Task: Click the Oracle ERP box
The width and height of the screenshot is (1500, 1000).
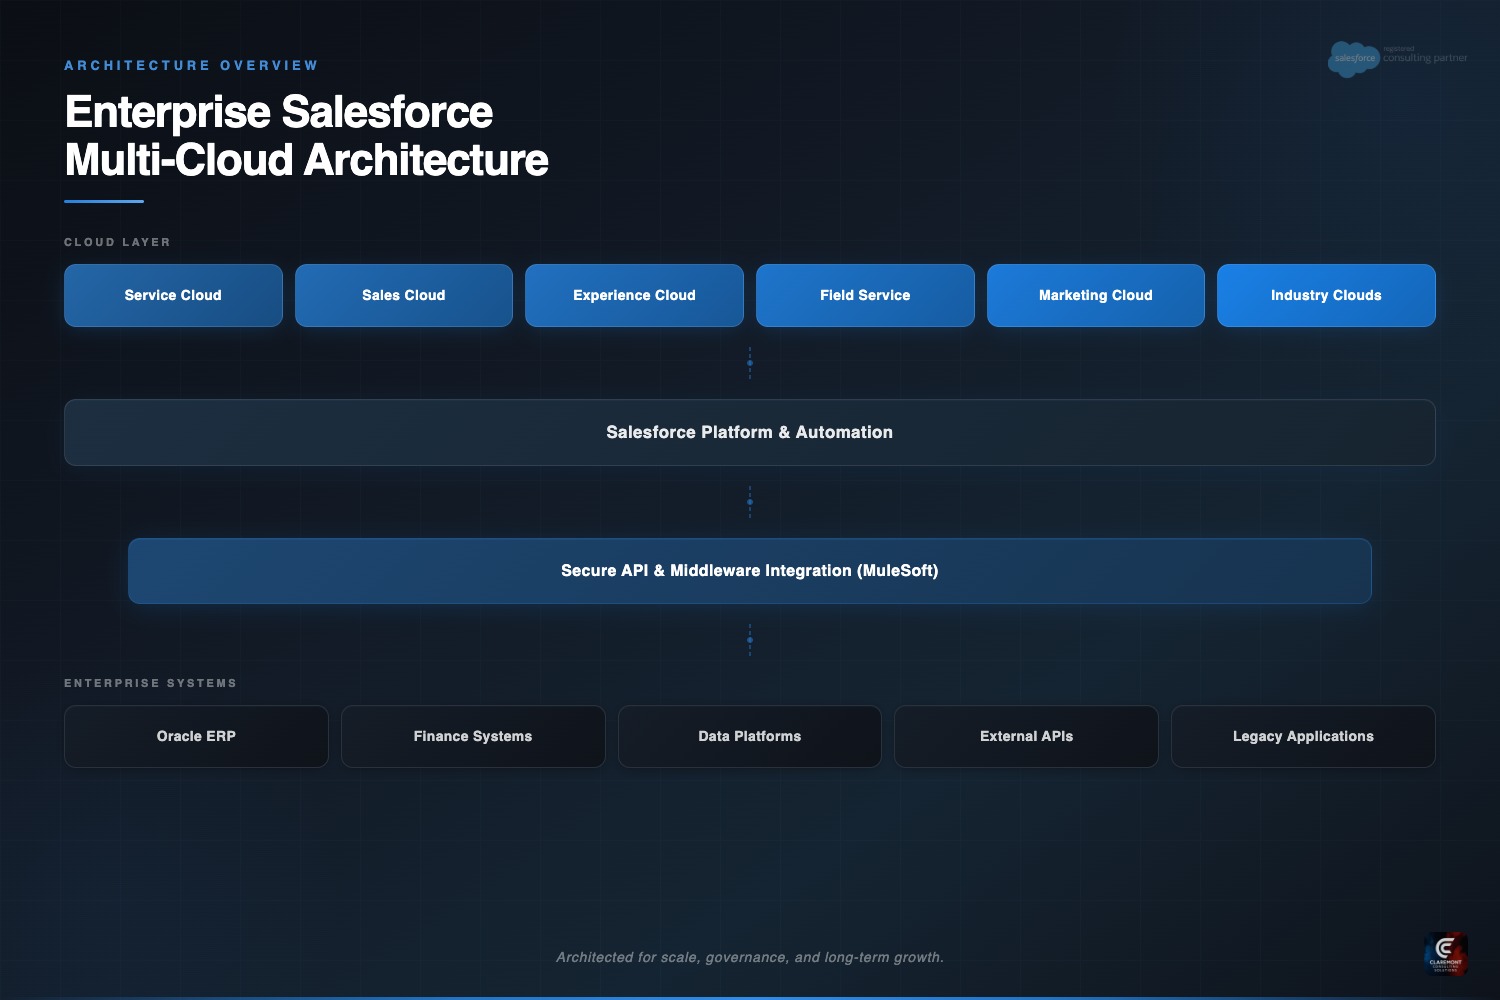Action: tap(196, 736)
